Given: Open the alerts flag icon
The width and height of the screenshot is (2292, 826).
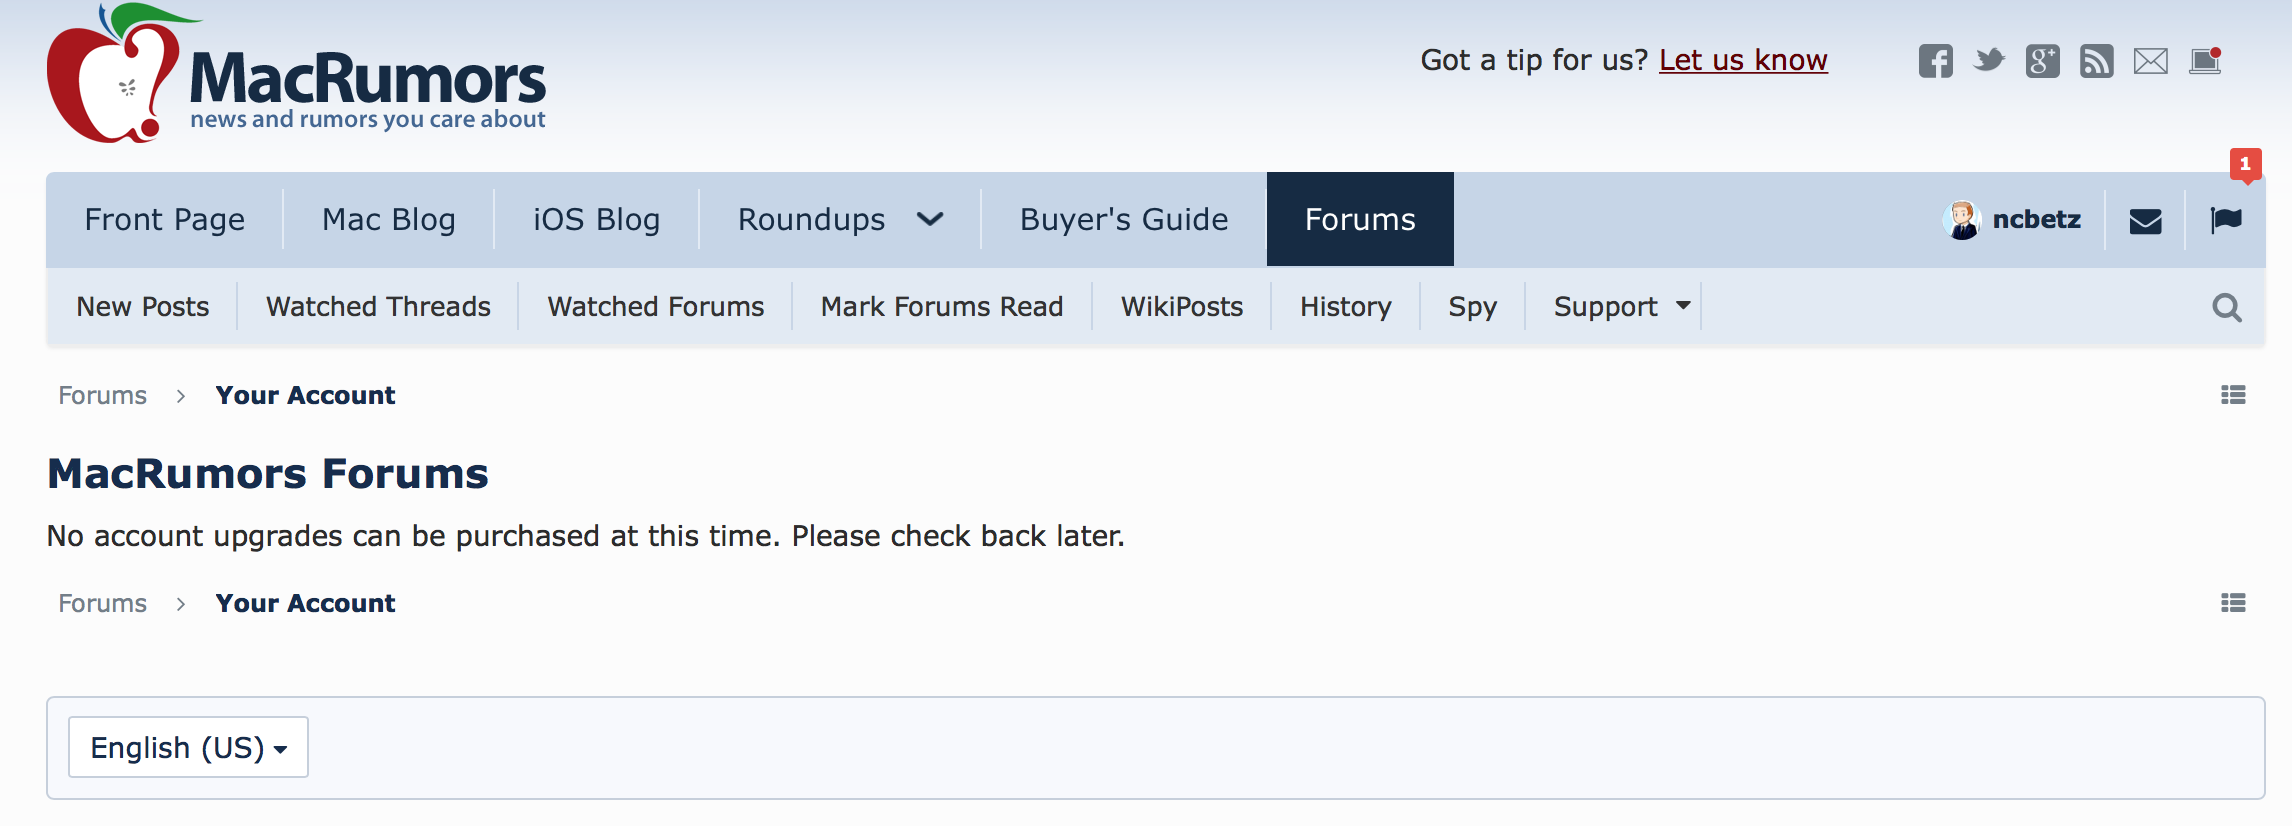Looking at the screenshot, I should pos(2226,220).
